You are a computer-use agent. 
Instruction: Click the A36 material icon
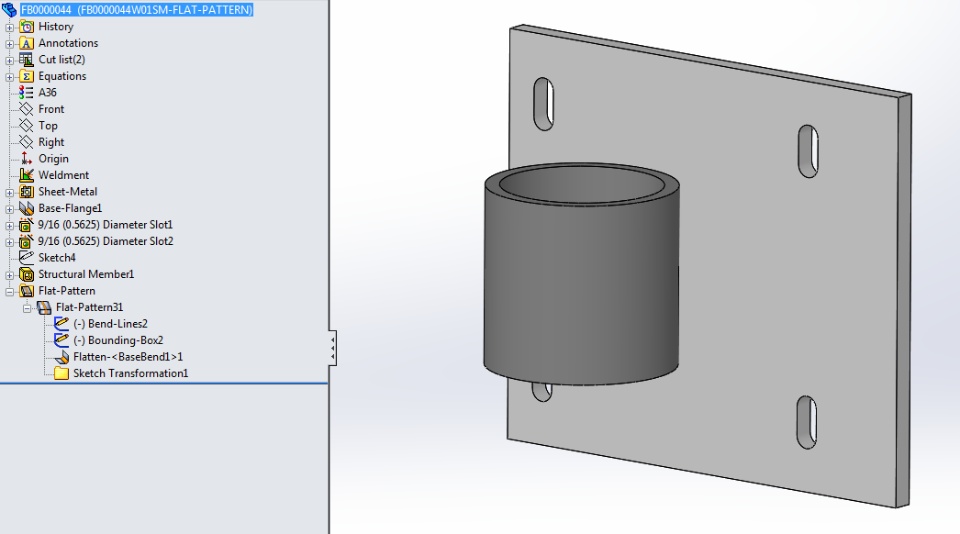pyautogui.click(x=26, y=92)
